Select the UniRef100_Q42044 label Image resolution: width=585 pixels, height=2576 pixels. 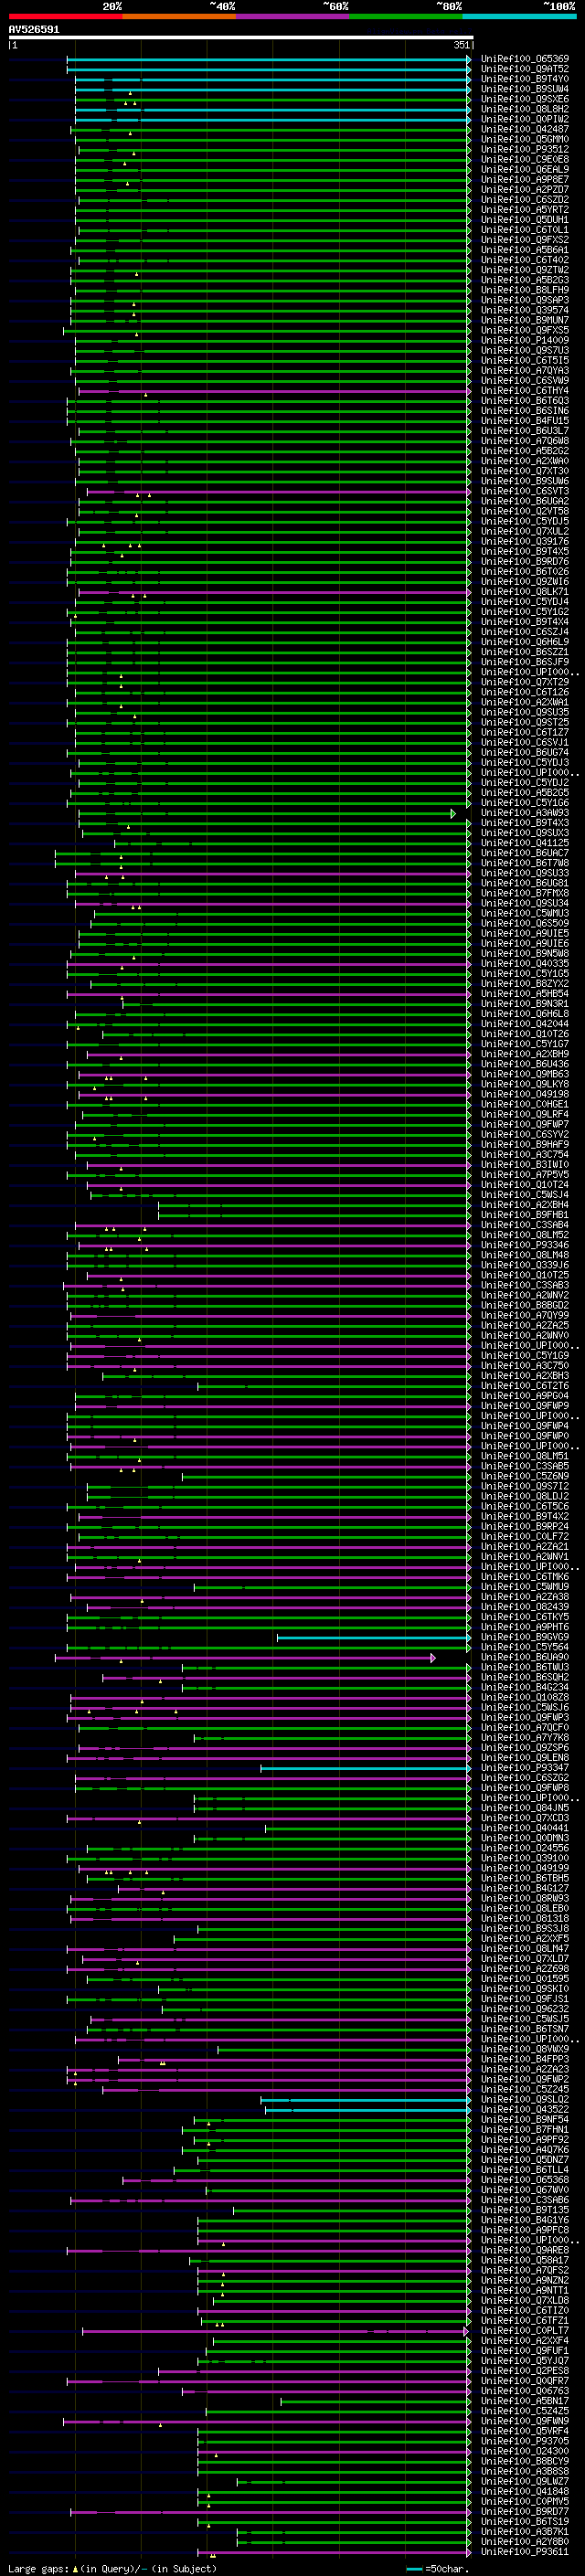click(x=524, y=1023)
